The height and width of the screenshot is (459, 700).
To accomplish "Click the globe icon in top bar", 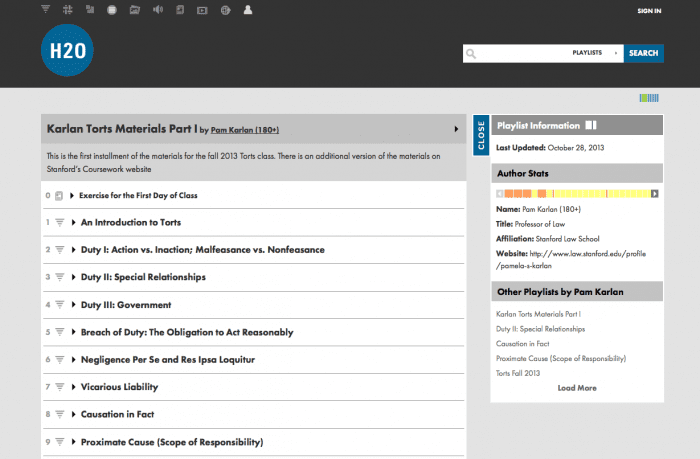I will (x=225, y=10).
